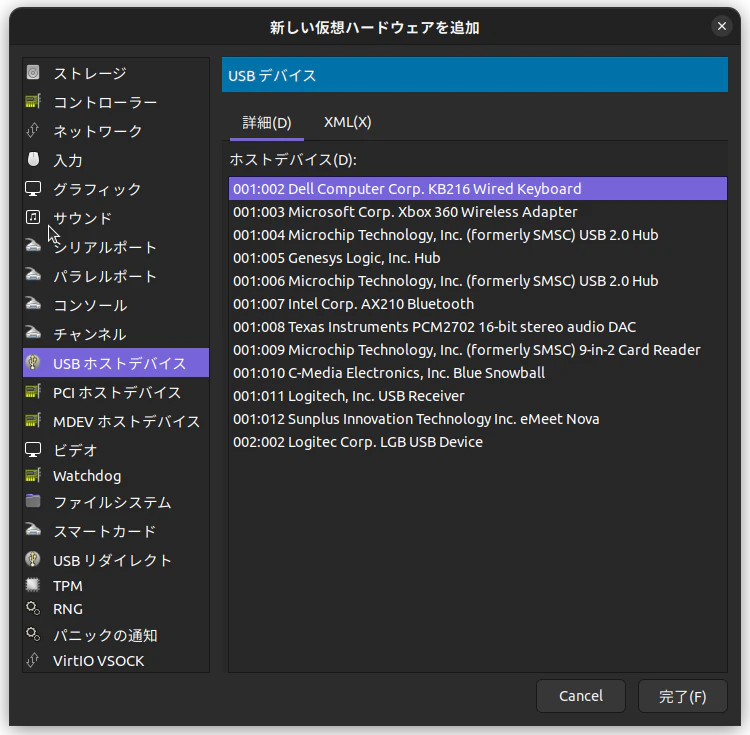Open the XML(X) tab
This screenshot has width=750, height=735.
(347, 123)
